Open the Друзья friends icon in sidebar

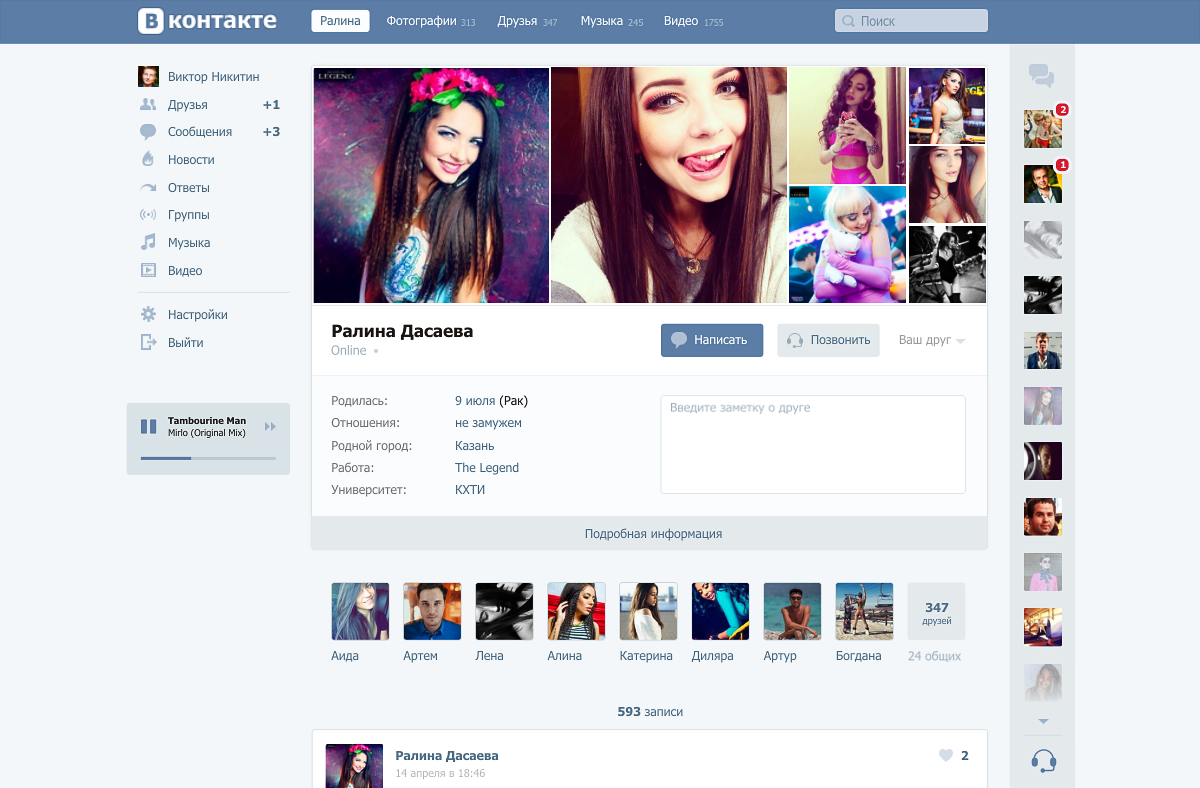click(148, 104)
